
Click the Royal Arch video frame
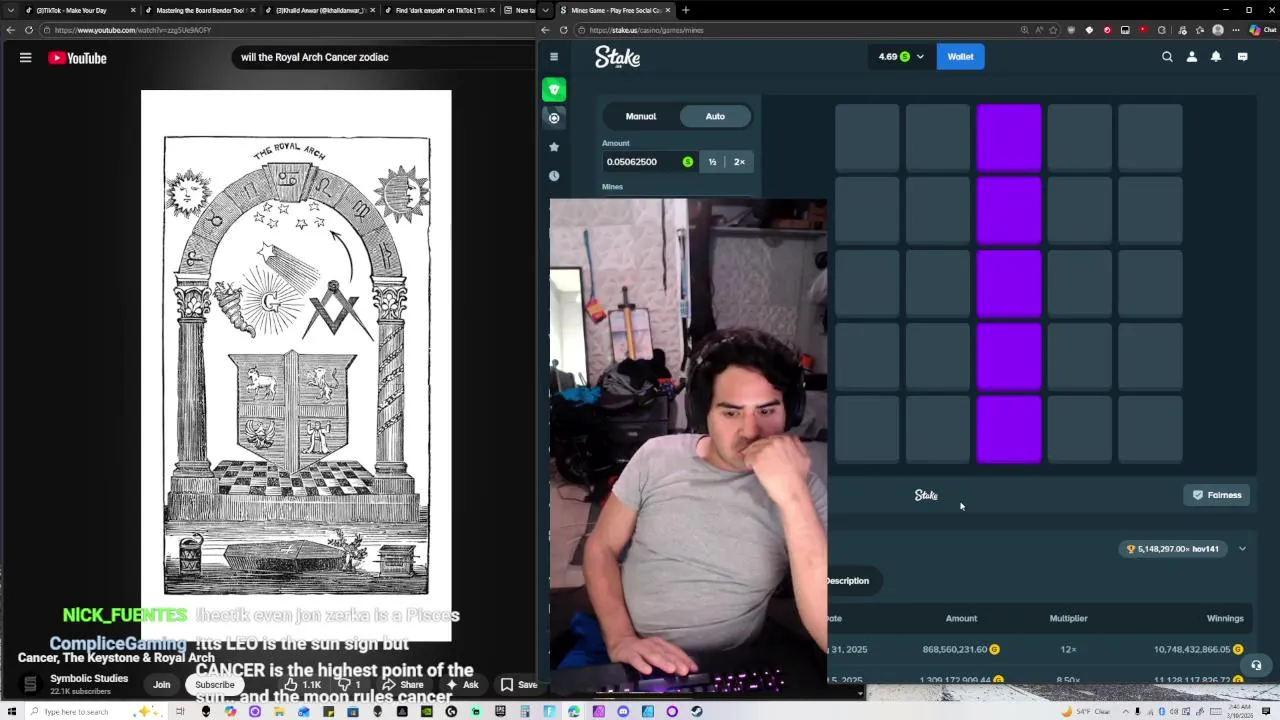296,365
